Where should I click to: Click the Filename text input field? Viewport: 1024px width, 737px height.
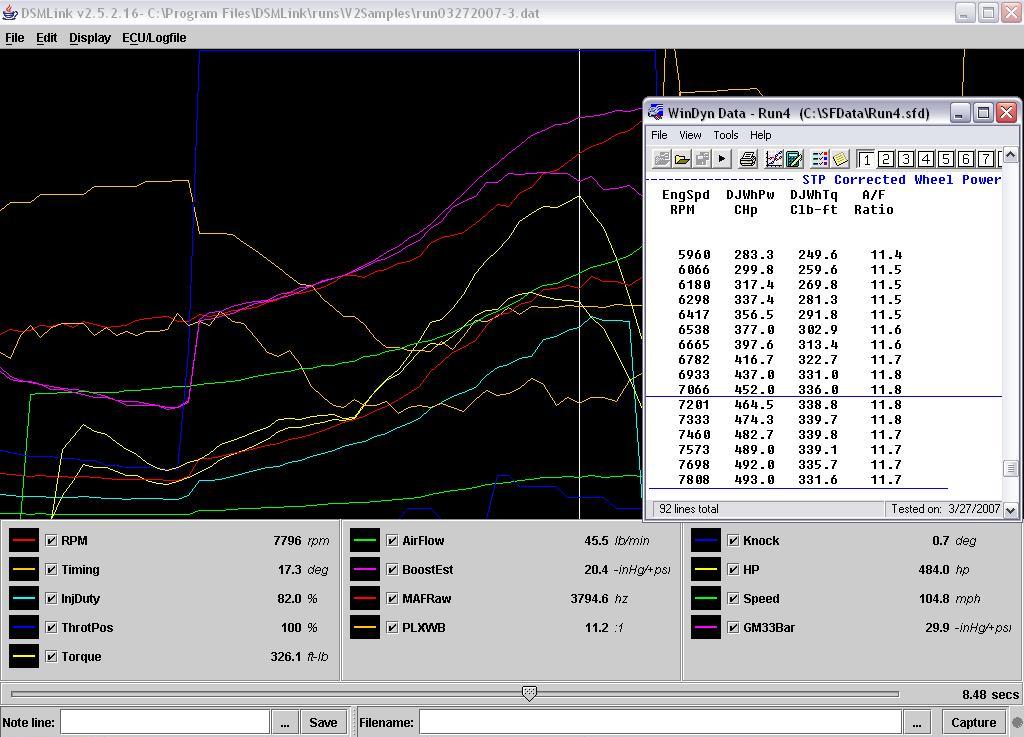(x=660, y=722)
